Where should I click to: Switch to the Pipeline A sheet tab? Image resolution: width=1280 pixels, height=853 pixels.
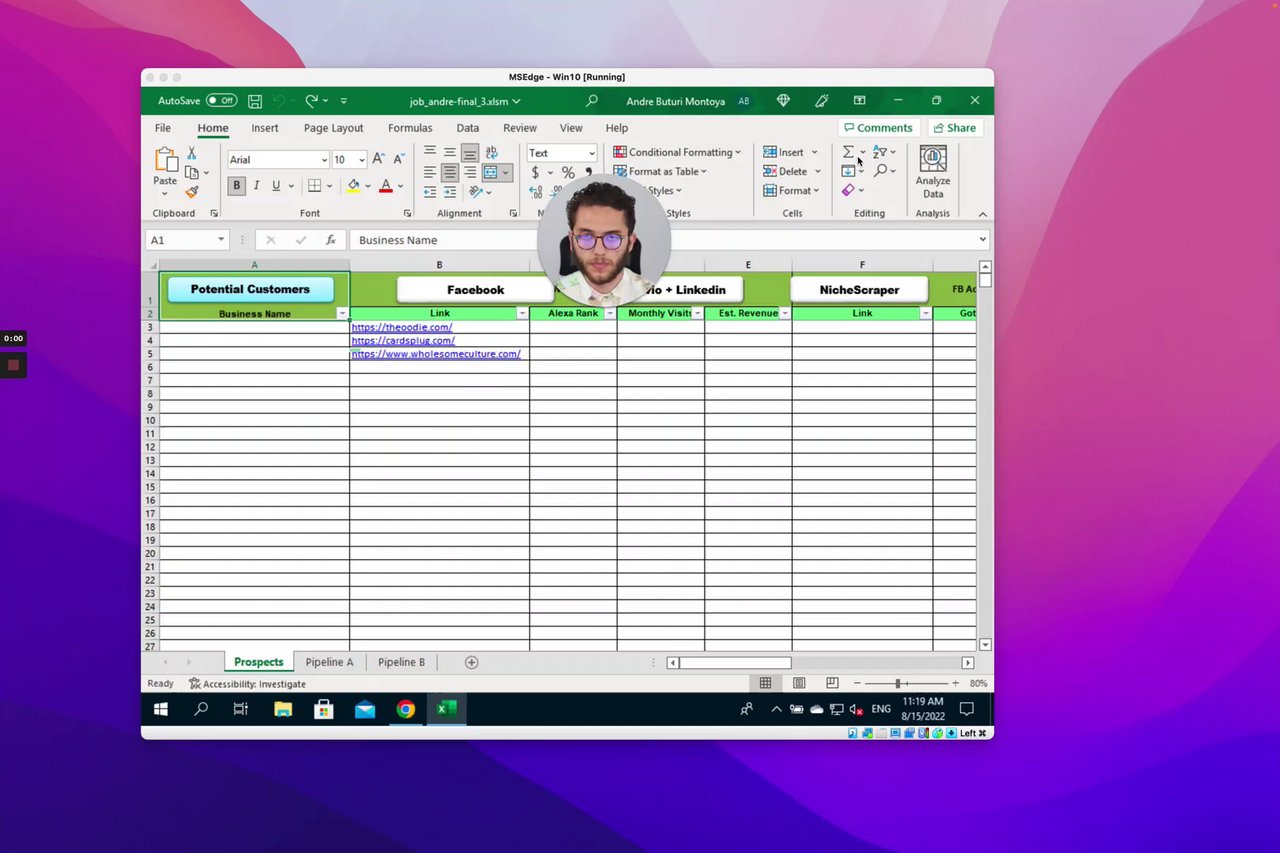point(330,662)
